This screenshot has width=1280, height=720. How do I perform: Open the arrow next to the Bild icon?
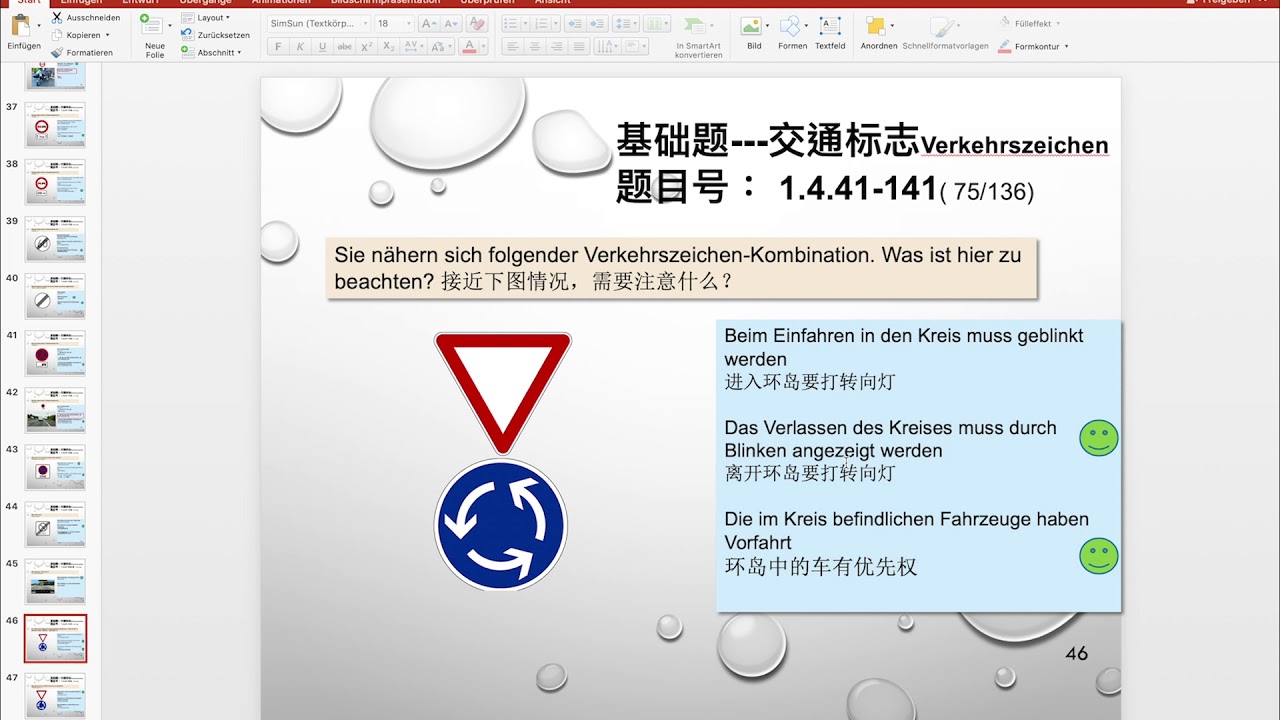[768, 26]
